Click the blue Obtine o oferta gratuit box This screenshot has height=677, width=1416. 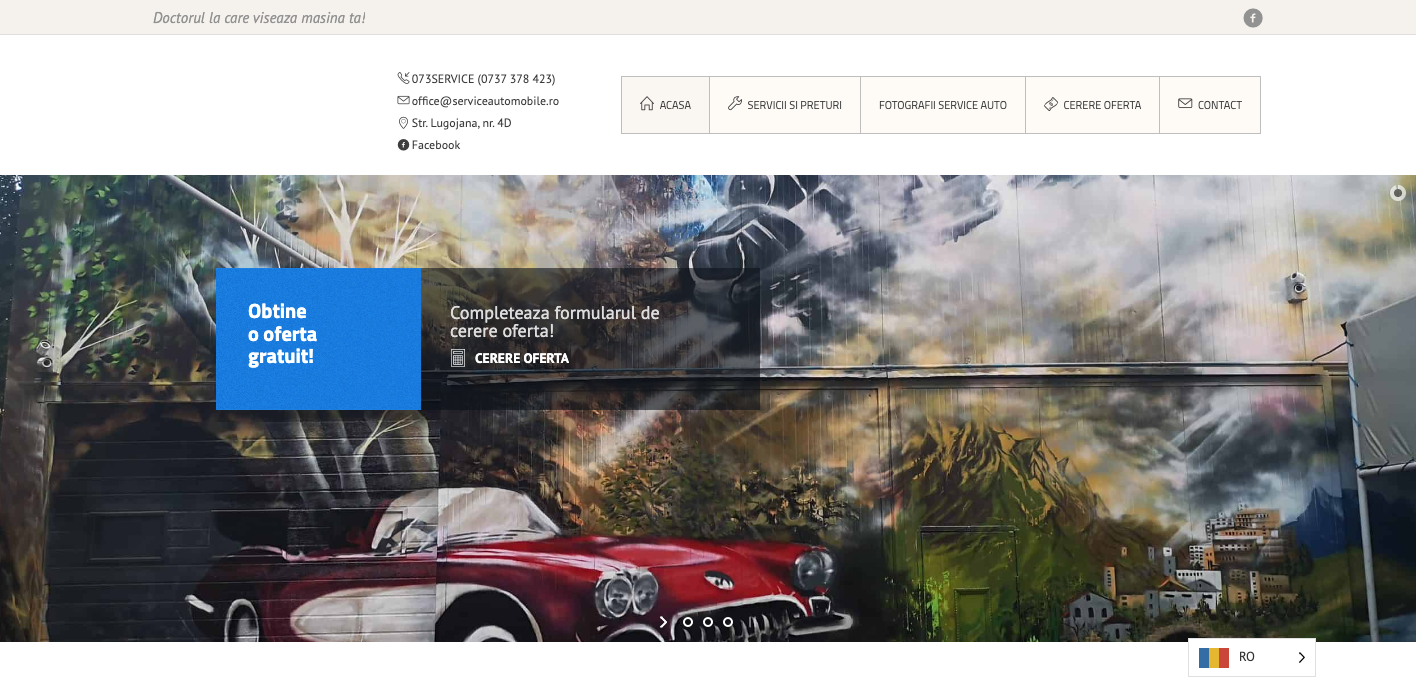tap(318, 338)
